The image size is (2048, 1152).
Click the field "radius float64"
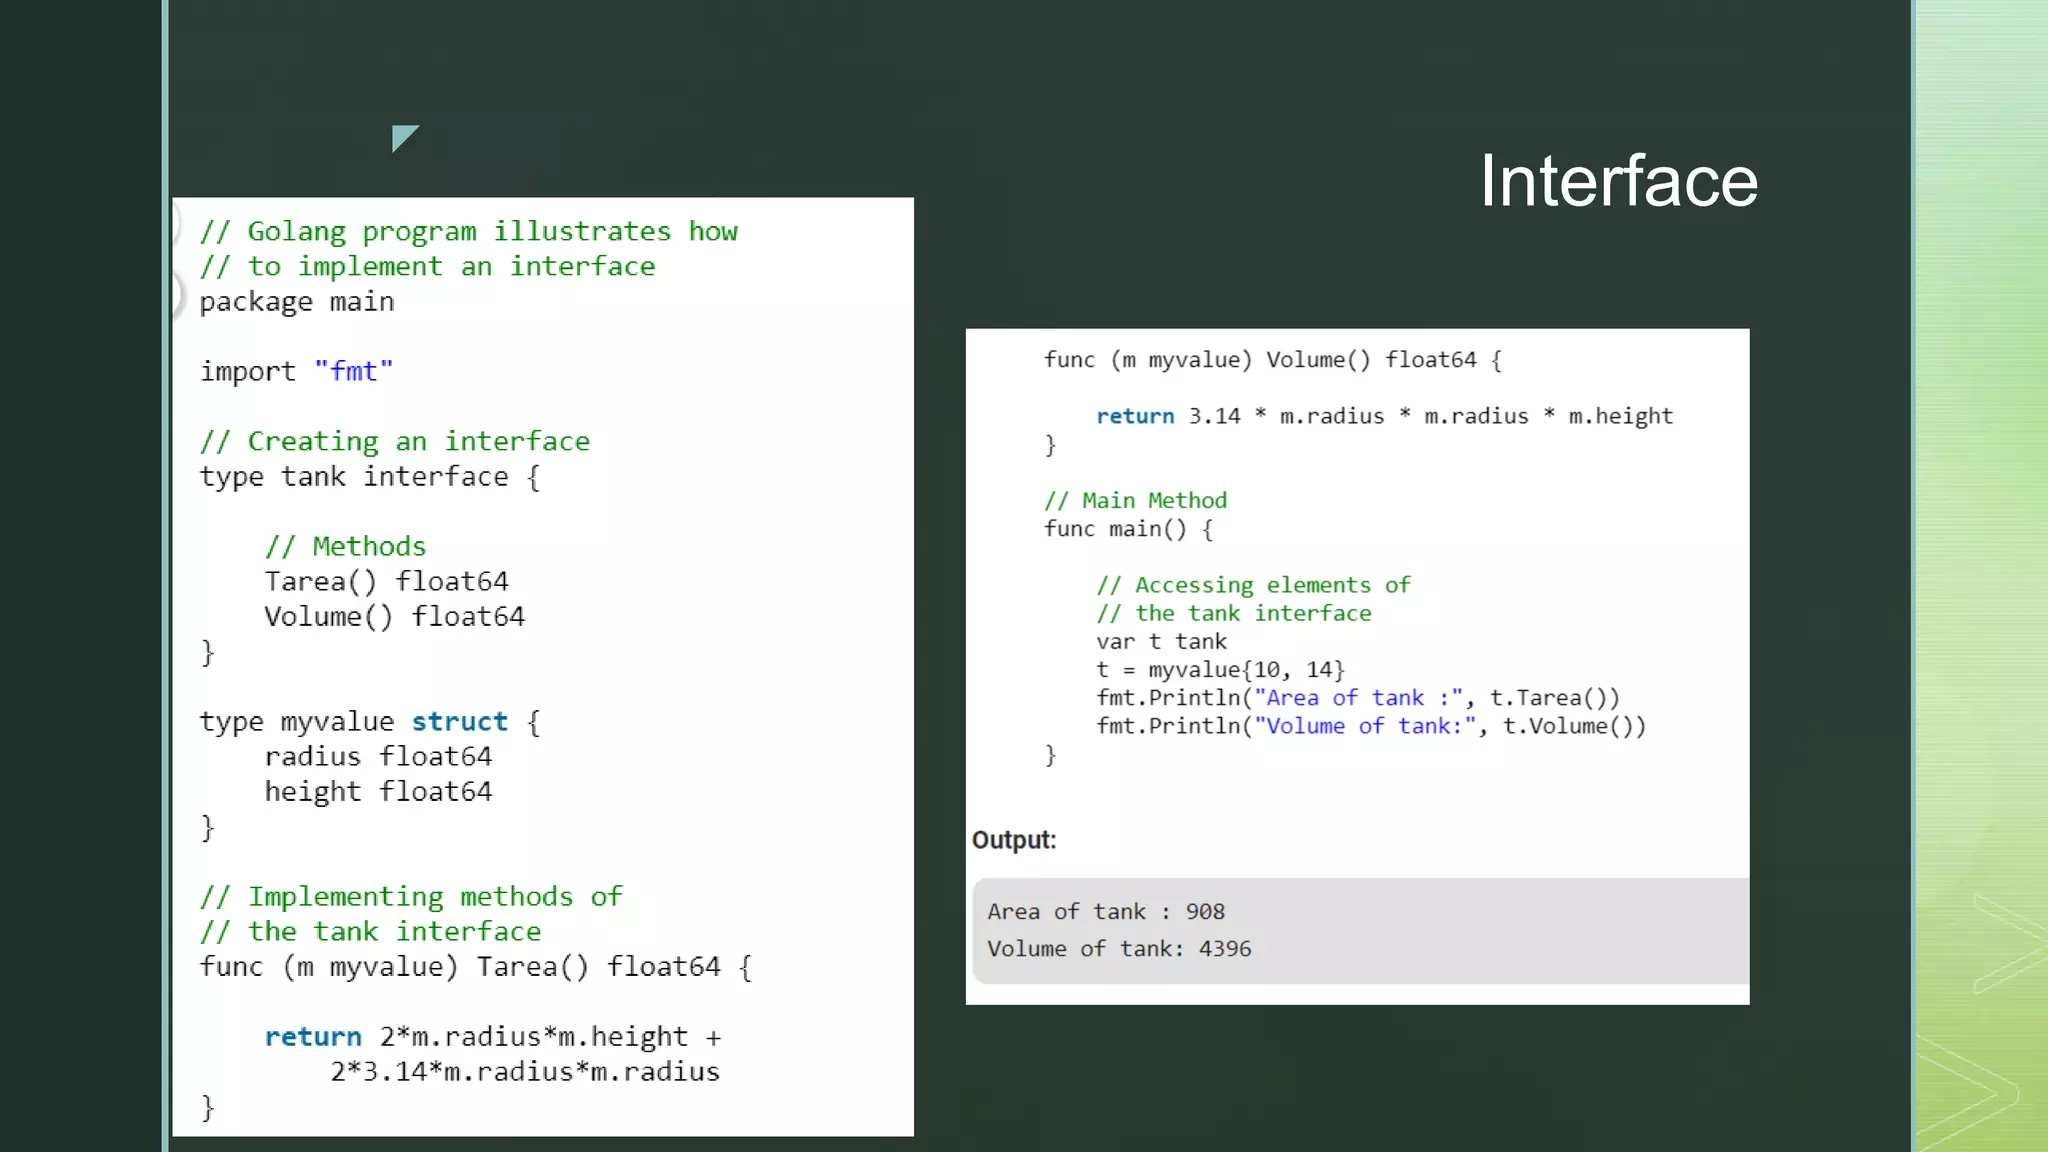378,757
